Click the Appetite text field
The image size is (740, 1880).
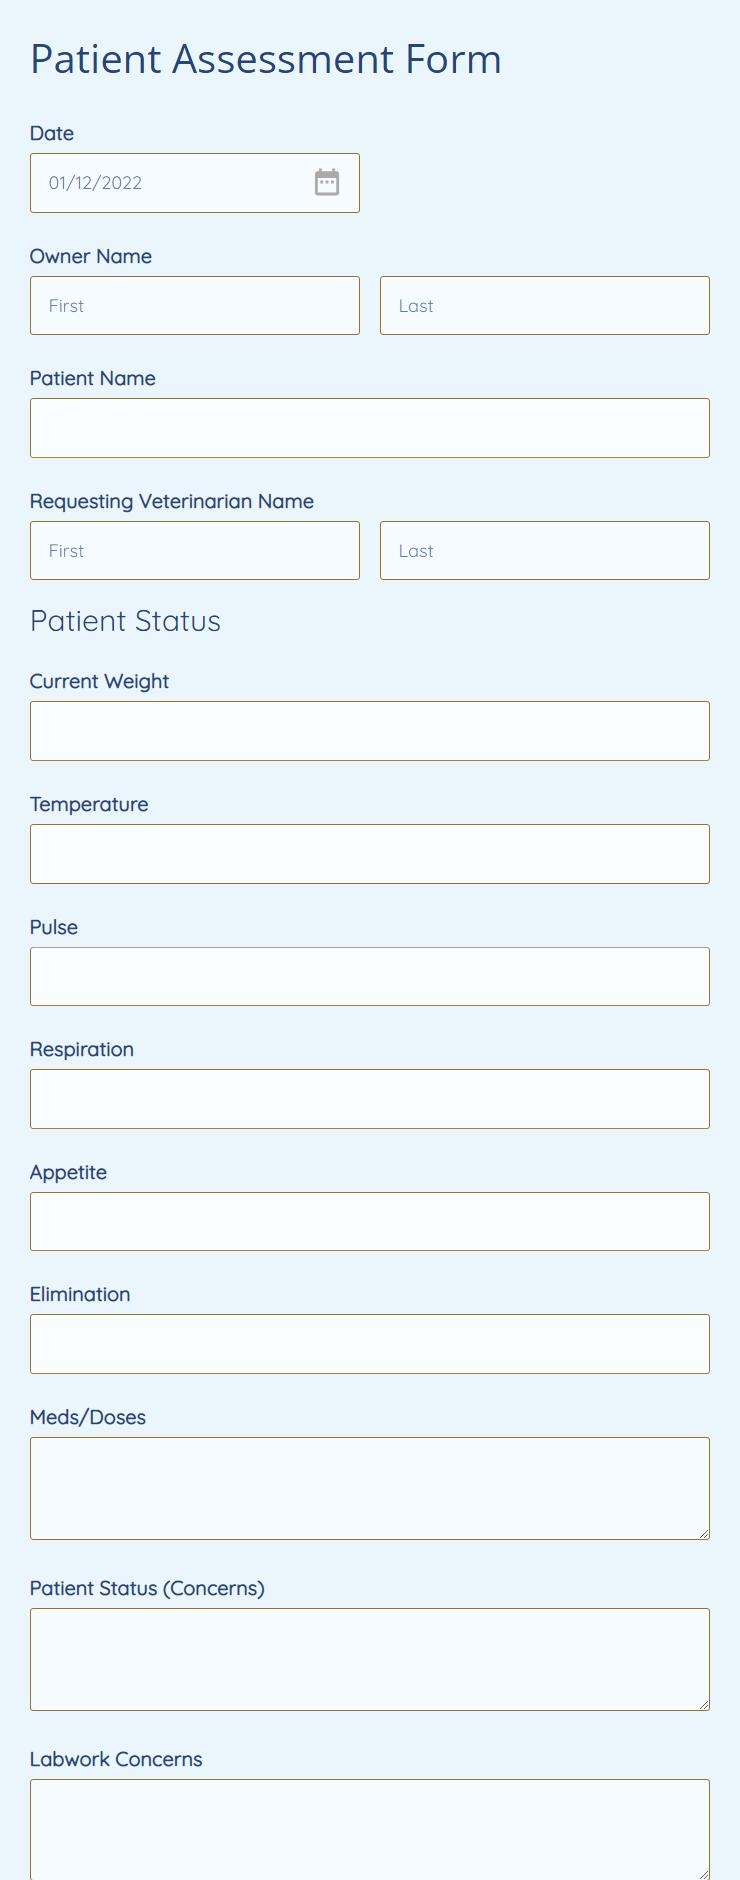369,1221
